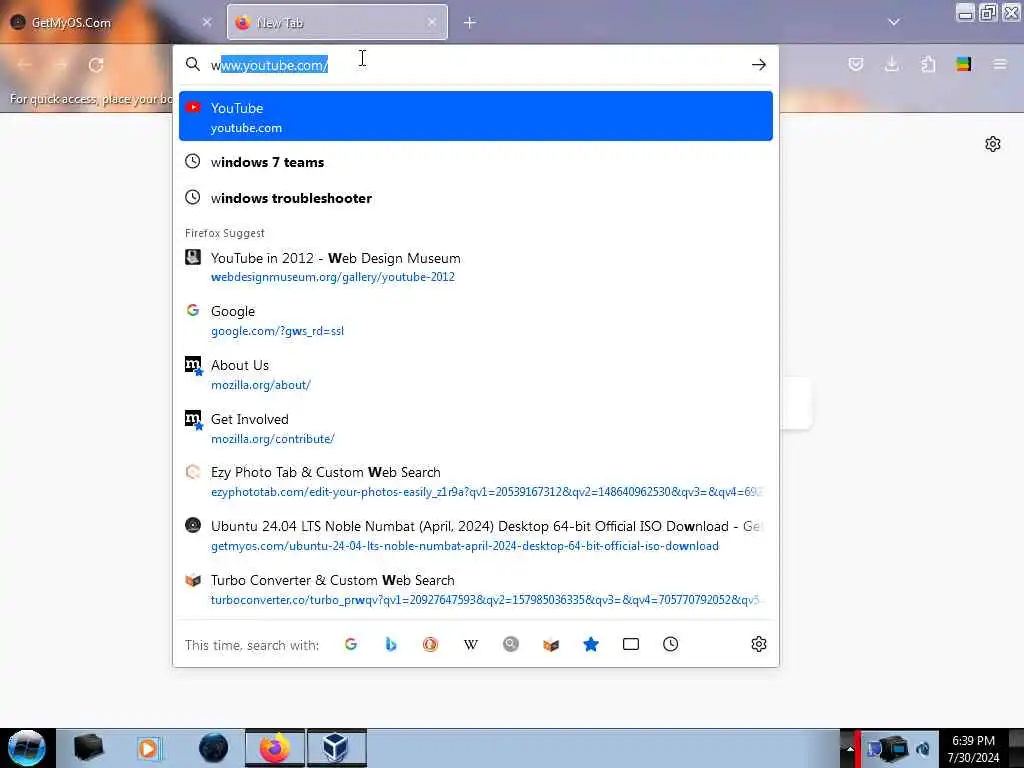Open a new tab with plus button

click(x=470, y=23)
